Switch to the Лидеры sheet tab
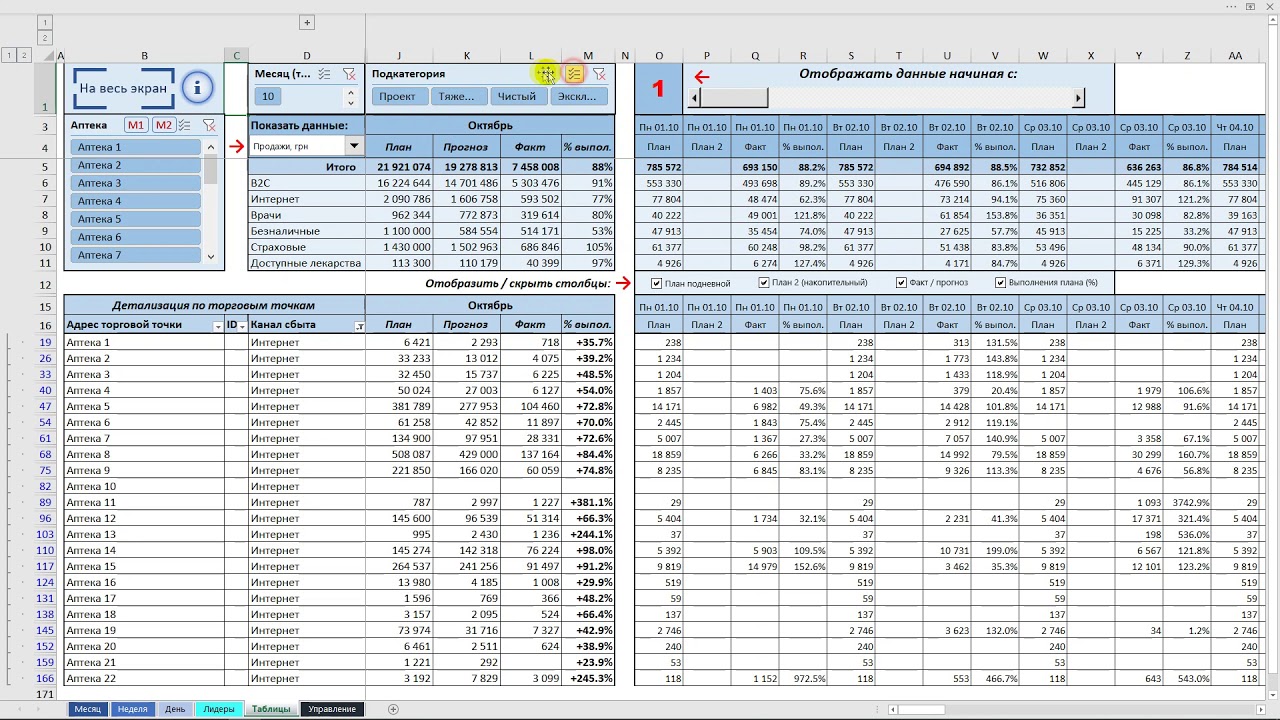Image resolution: width=1280 pixels, height=720 pixels. (x=219, y=709)
